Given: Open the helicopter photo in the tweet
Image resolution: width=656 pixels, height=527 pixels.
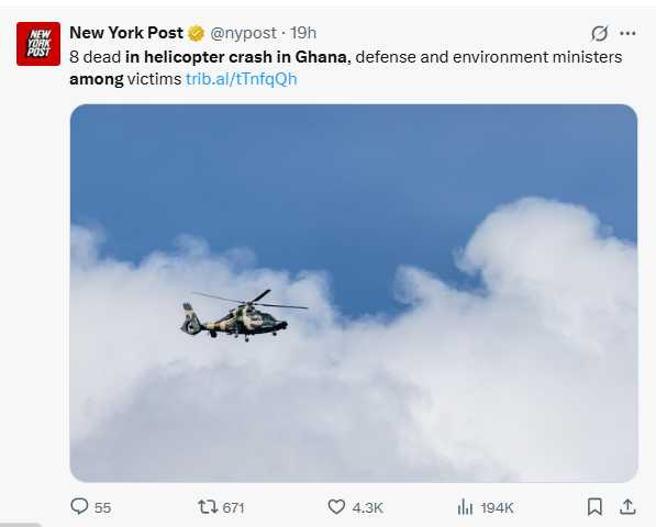Looking at the screenshot, I should pyautogui.click(x=353, y=292).
